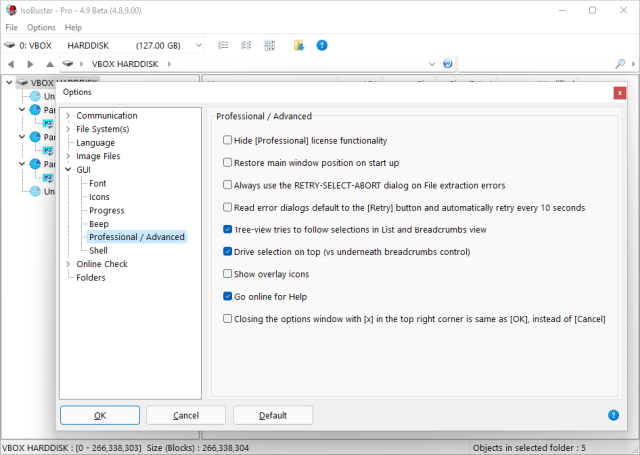The height and width of the screenshot is (455, 640).
Task: Switch to large icons view
Action: coord(269,45)
